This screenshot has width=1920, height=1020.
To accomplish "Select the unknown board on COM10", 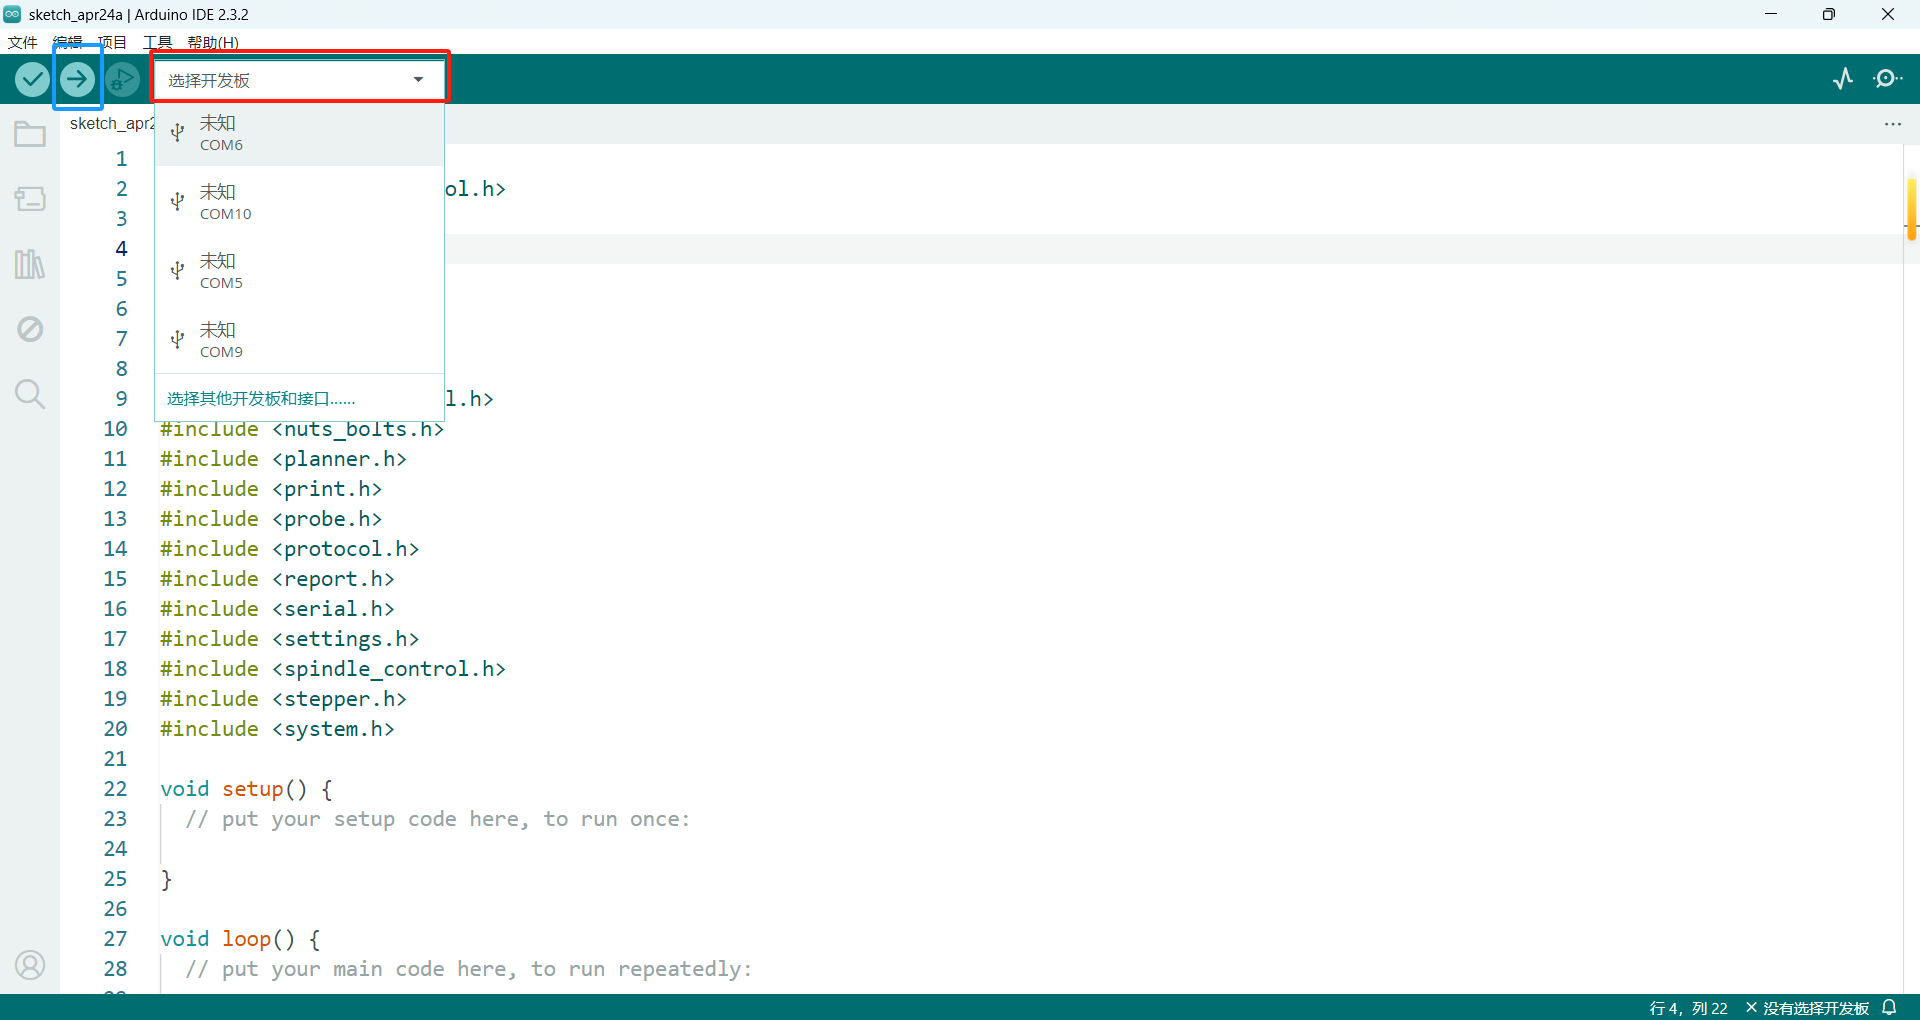I will tap(299, 202).
